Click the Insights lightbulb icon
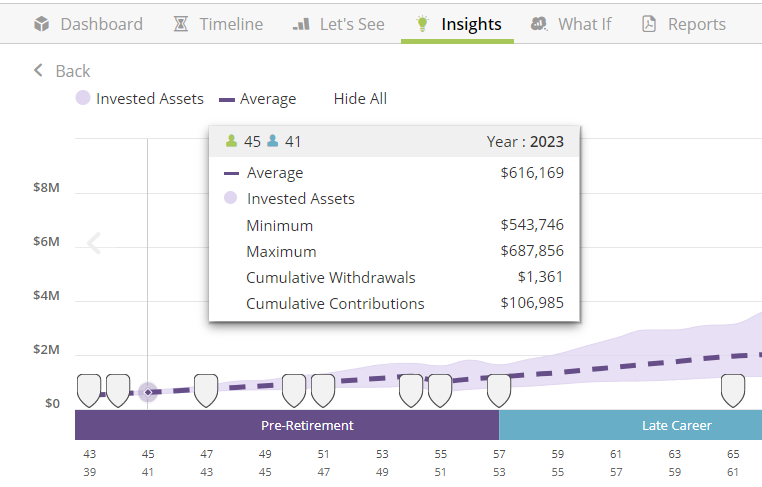 pyautogui.click(x=423, y=23)
